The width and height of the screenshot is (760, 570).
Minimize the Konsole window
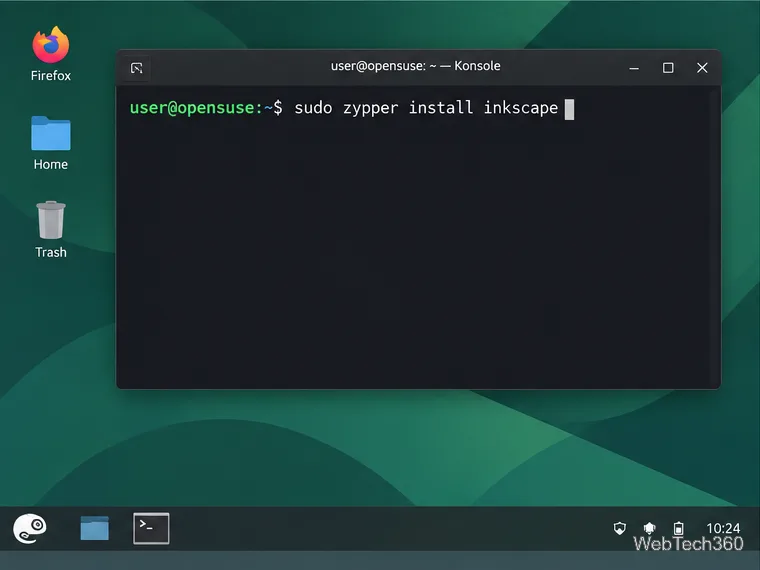pyautogui.click(x=634, y=68)
